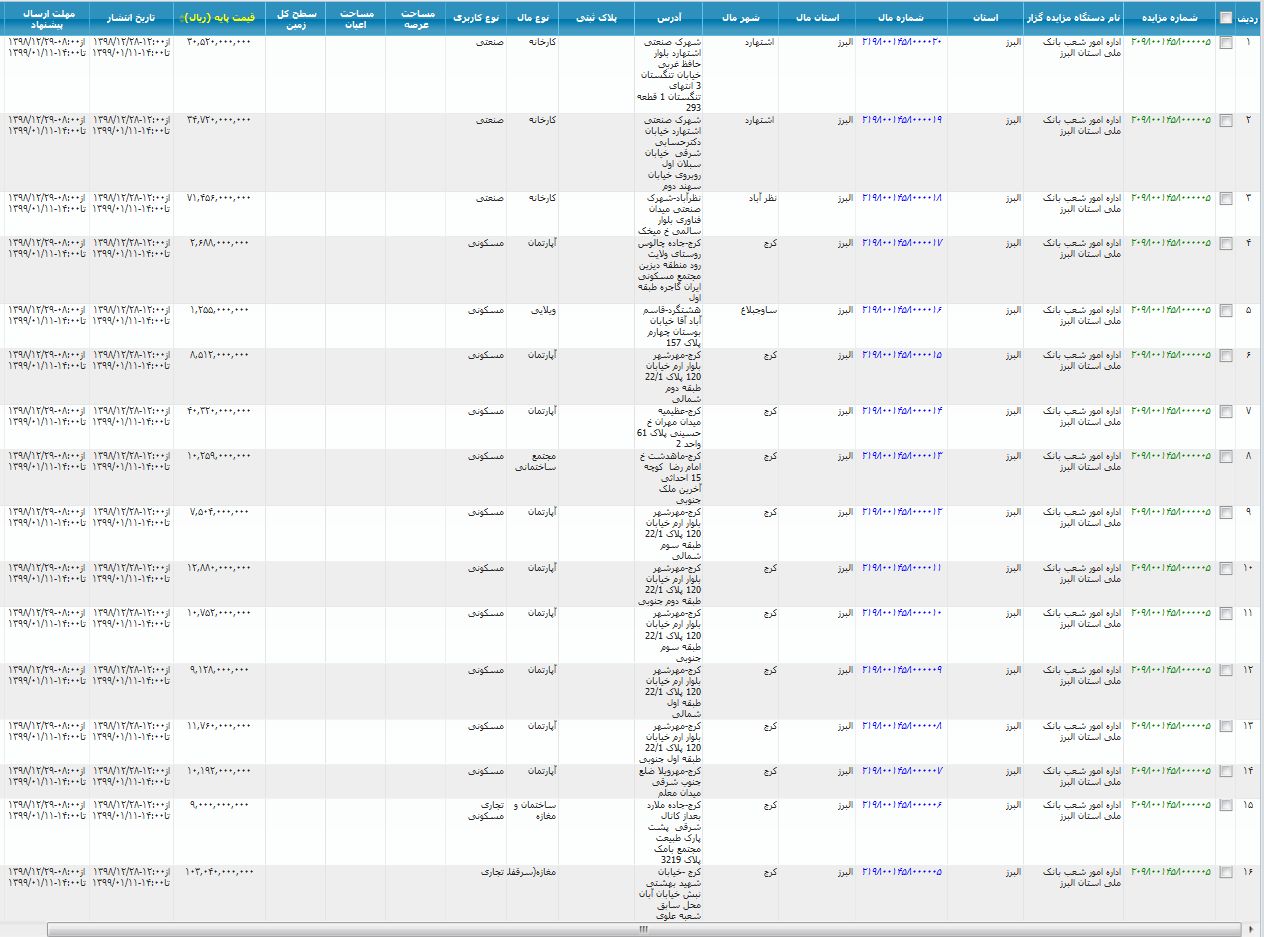The height and width of the screenshot is (937, 1264).
Task: Select the checkbox for row 5 (ساوجبلاغ)
Action: [1226, 311]
